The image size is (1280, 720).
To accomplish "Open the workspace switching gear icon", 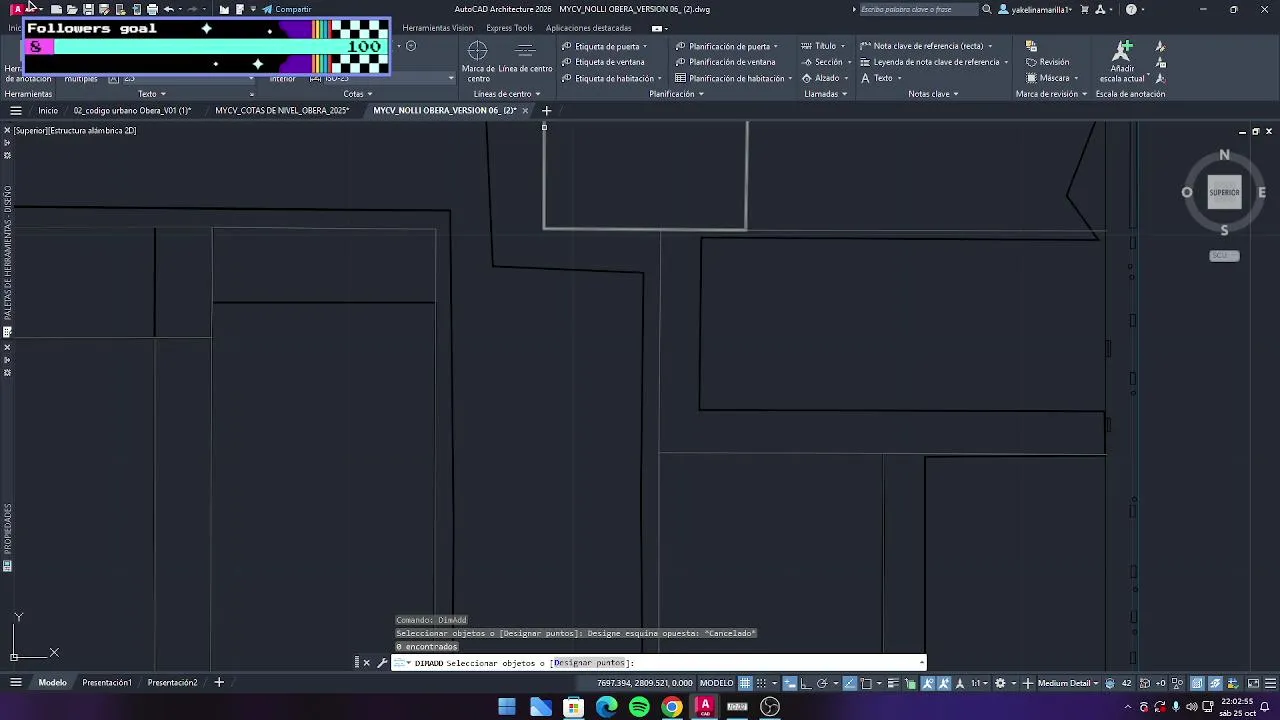I will (x=1000, y=683).
